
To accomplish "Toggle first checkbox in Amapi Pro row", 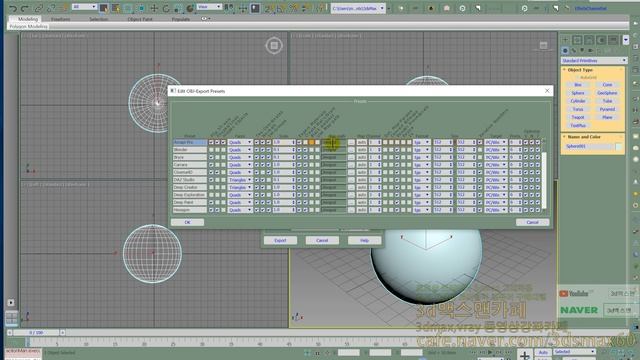I will pos(211,142).
